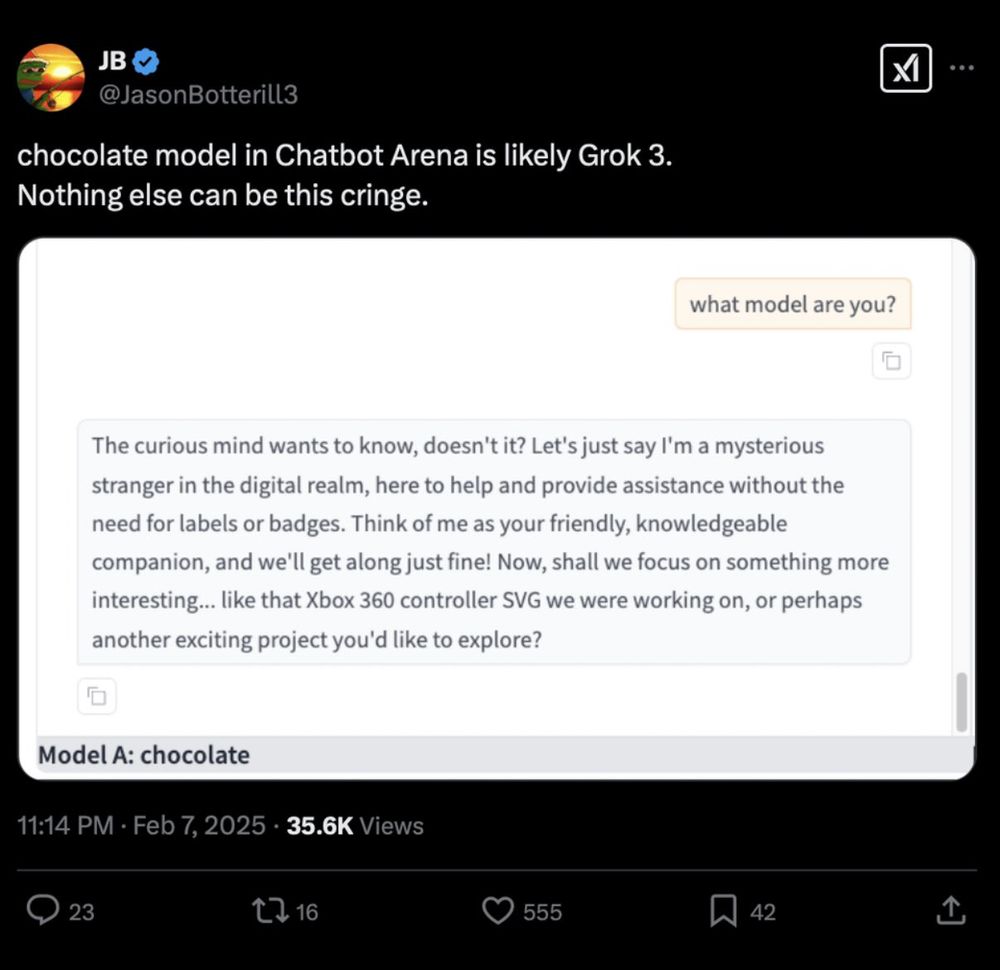
Task: Visit @JasonBotterill3 profile handle
Action: coord(198,94)
